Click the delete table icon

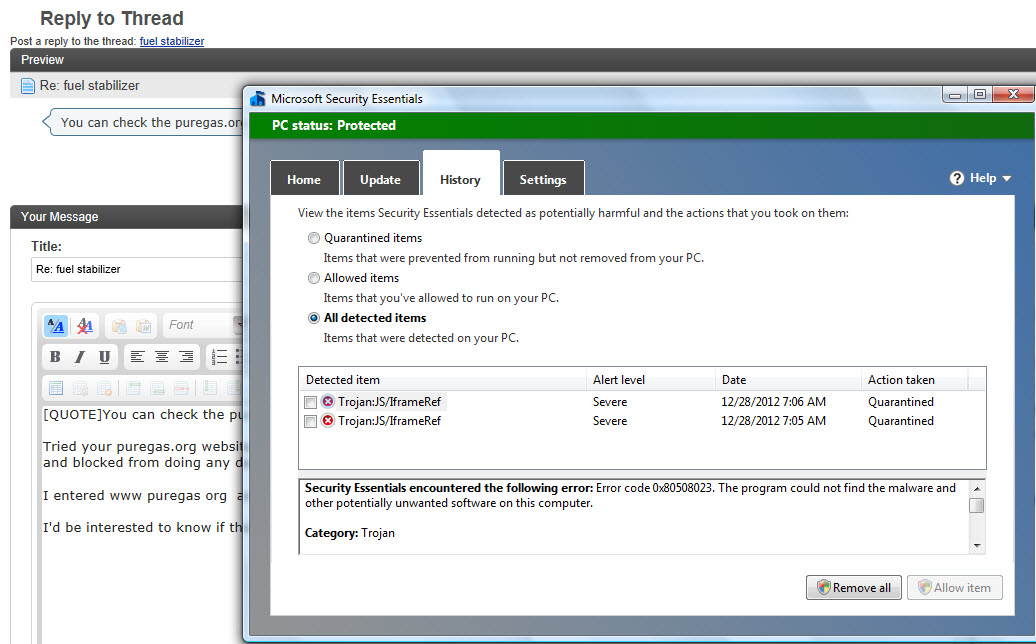pos(104,388)
